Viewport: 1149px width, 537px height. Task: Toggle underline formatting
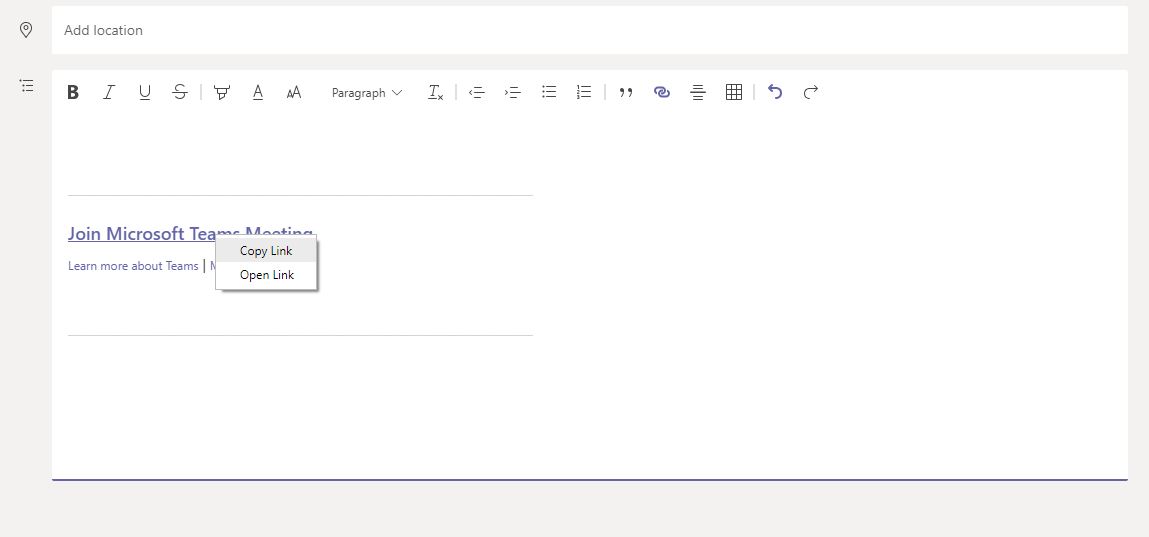click(x=145, y=92)
